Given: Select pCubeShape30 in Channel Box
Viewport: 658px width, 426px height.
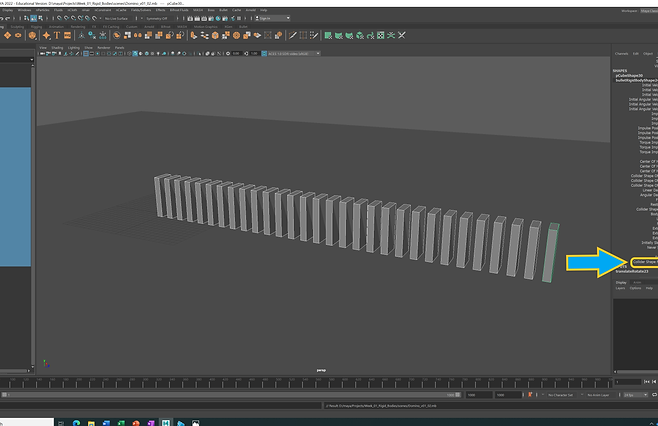Looking at the screenshot, I should pyautogui.click(x=629, y=76).
